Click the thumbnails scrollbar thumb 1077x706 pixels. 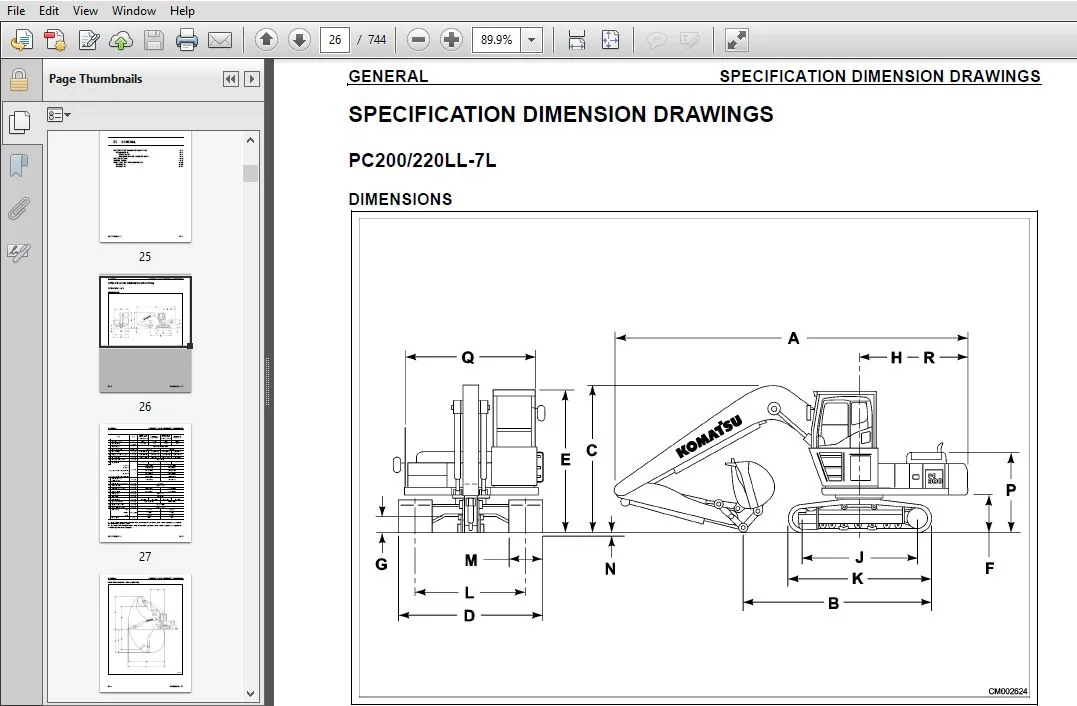tap(250, 173)
